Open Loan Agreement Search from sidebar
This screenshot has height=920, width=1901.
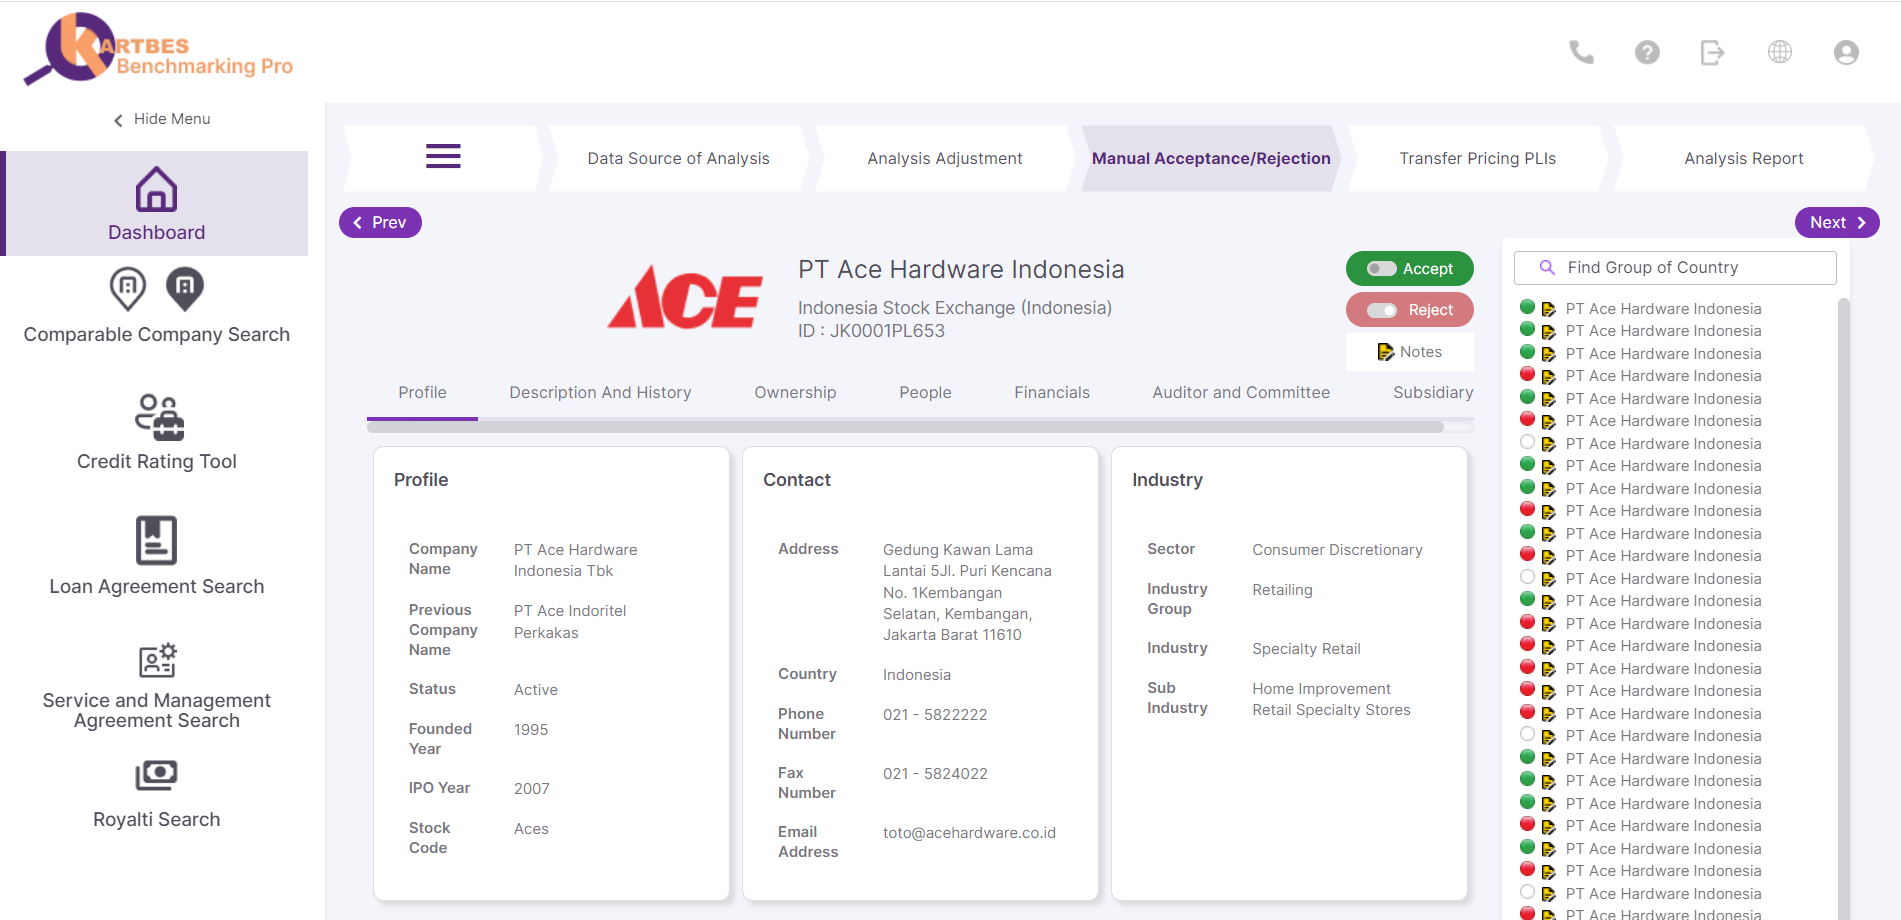click(156, 556)
